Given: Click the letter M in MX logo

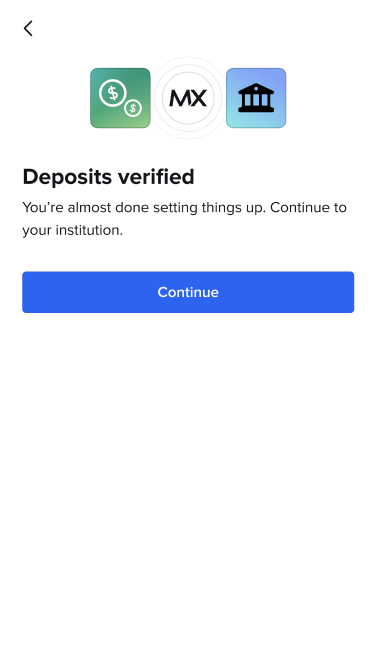Looking at the screenshot, I should point(179,98).
